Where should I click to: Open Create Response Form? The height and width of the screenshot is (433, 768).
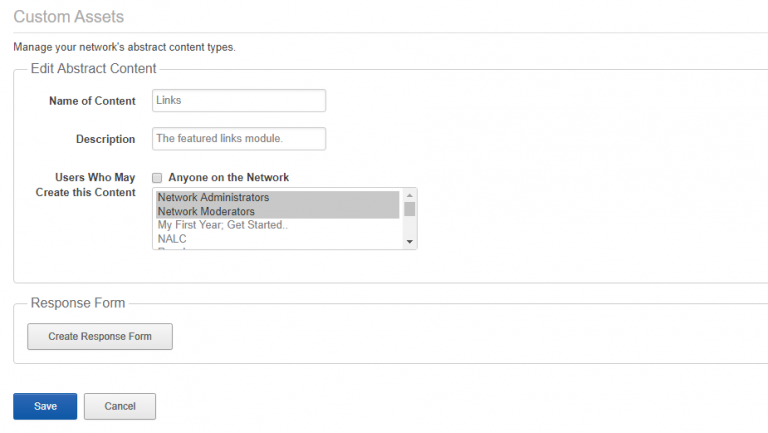point(100,337)
